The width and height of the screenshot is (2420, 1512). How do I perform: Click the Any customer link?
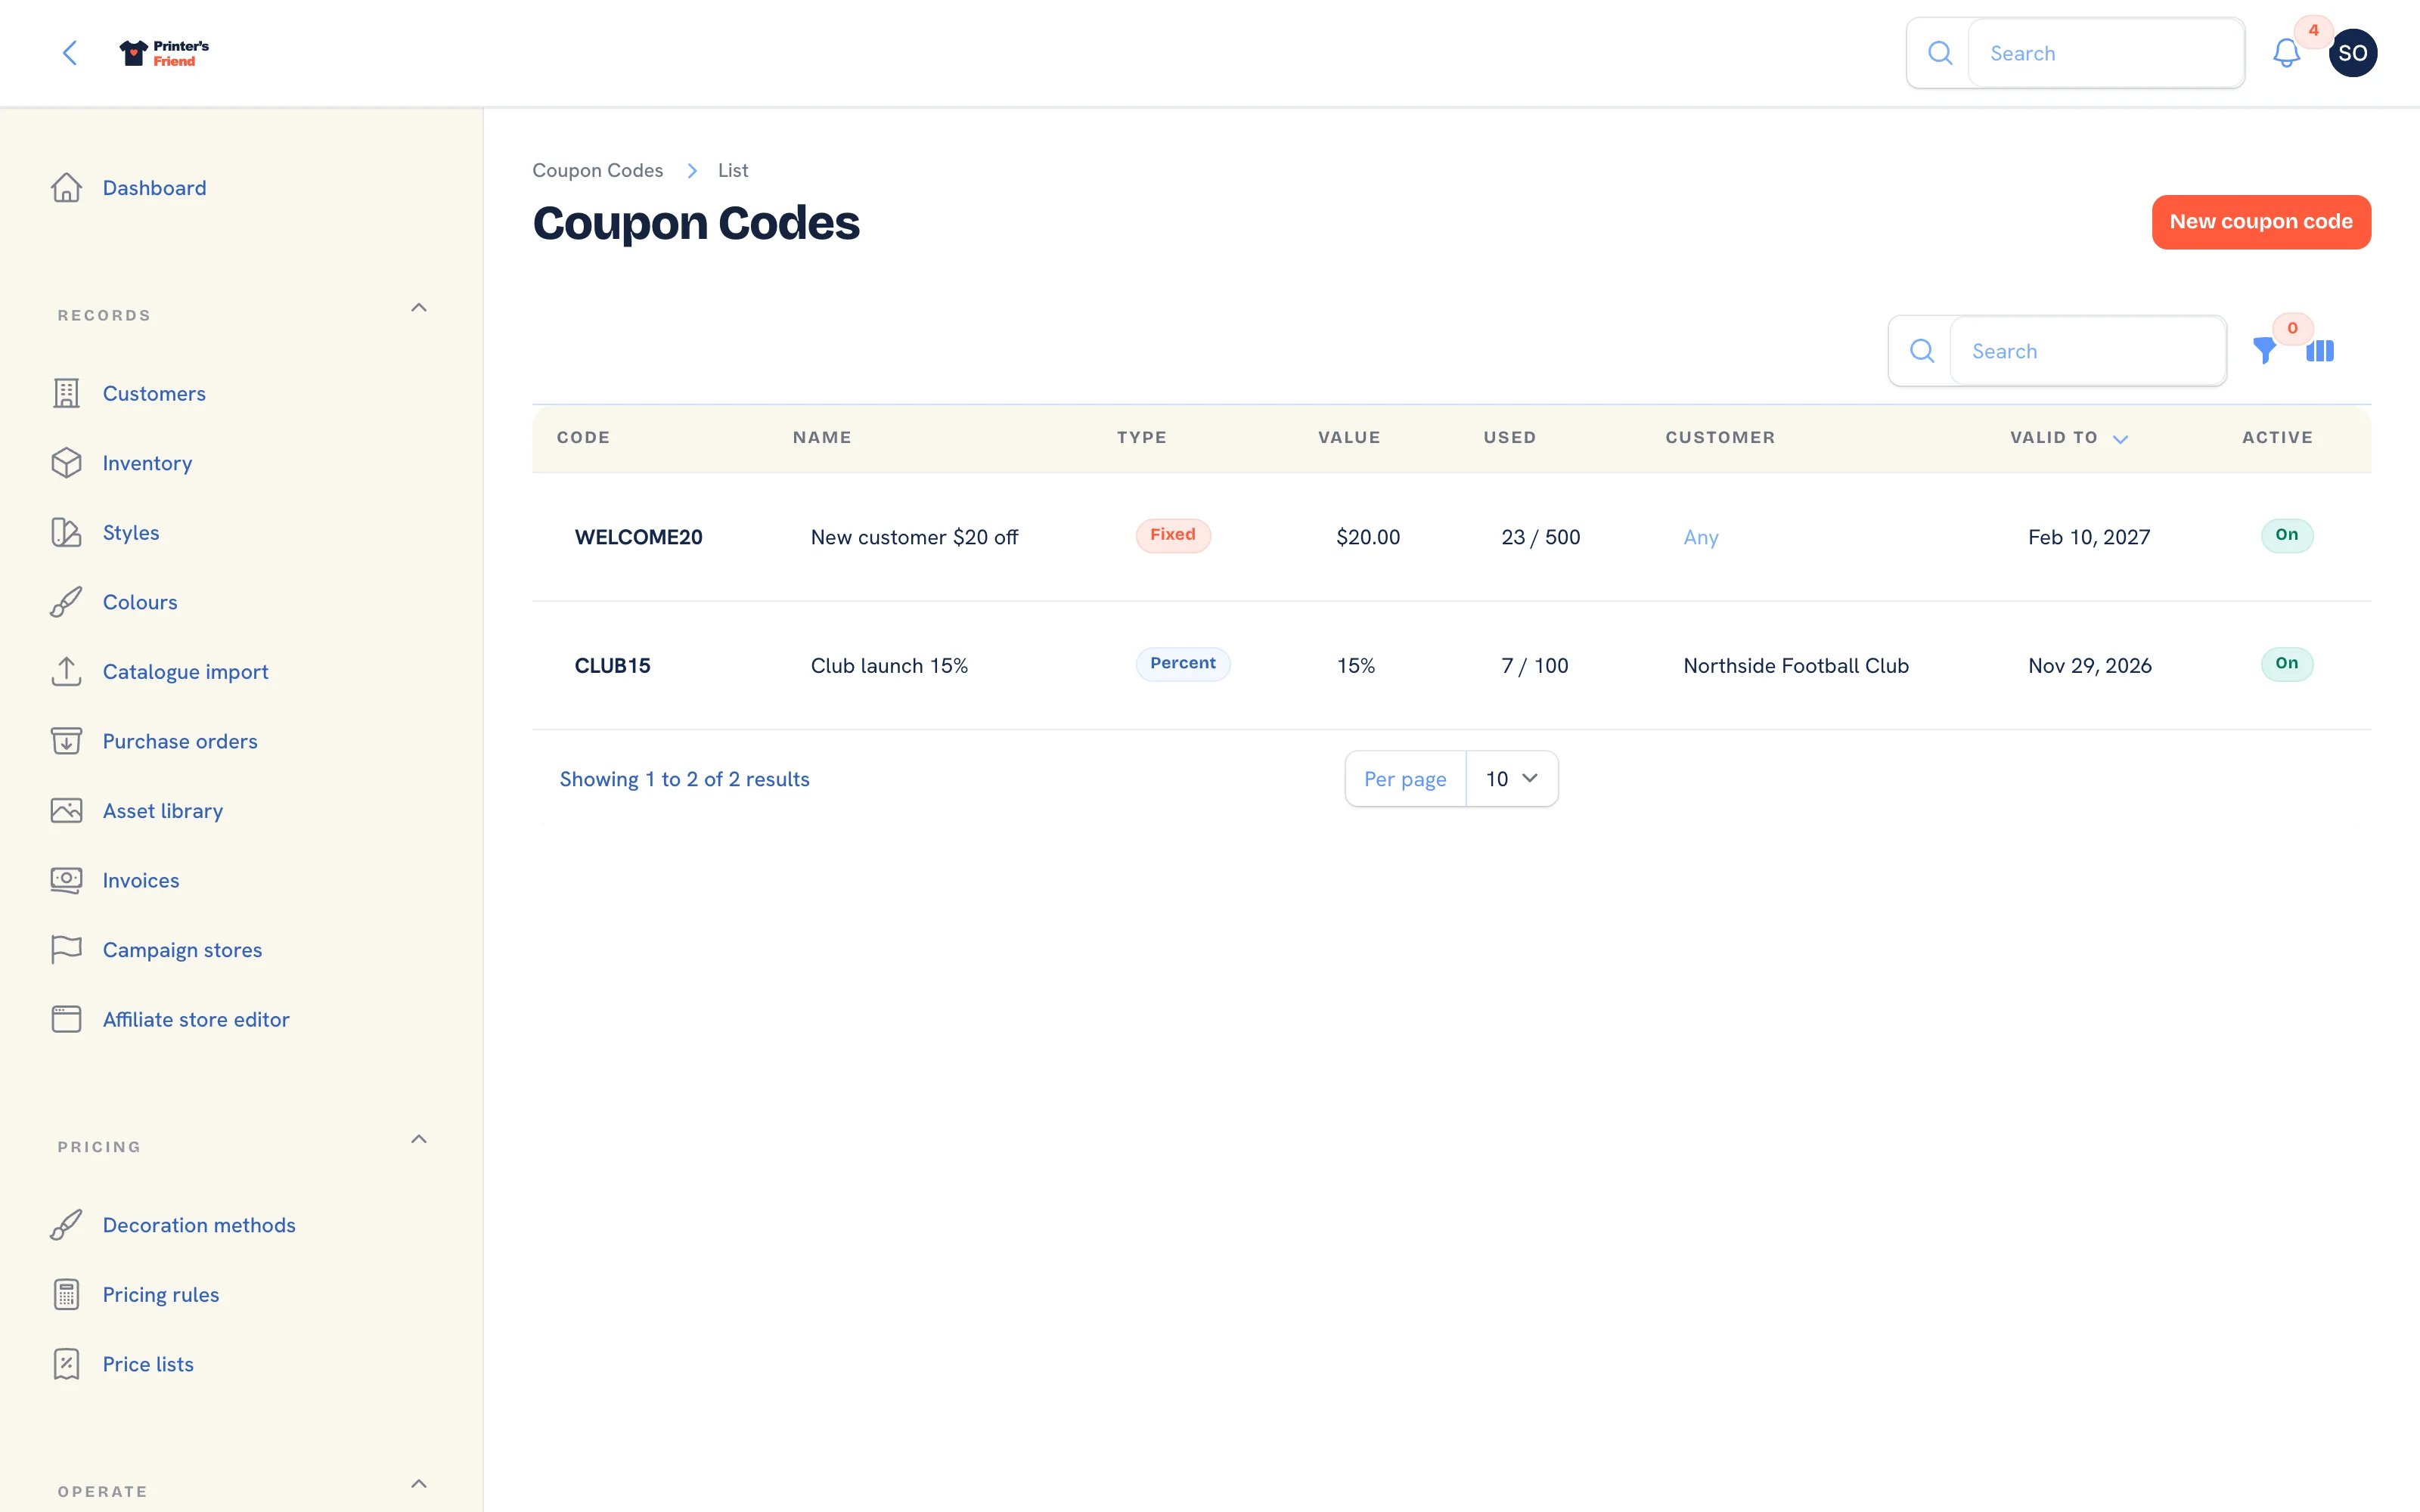tap(1700, 538)
